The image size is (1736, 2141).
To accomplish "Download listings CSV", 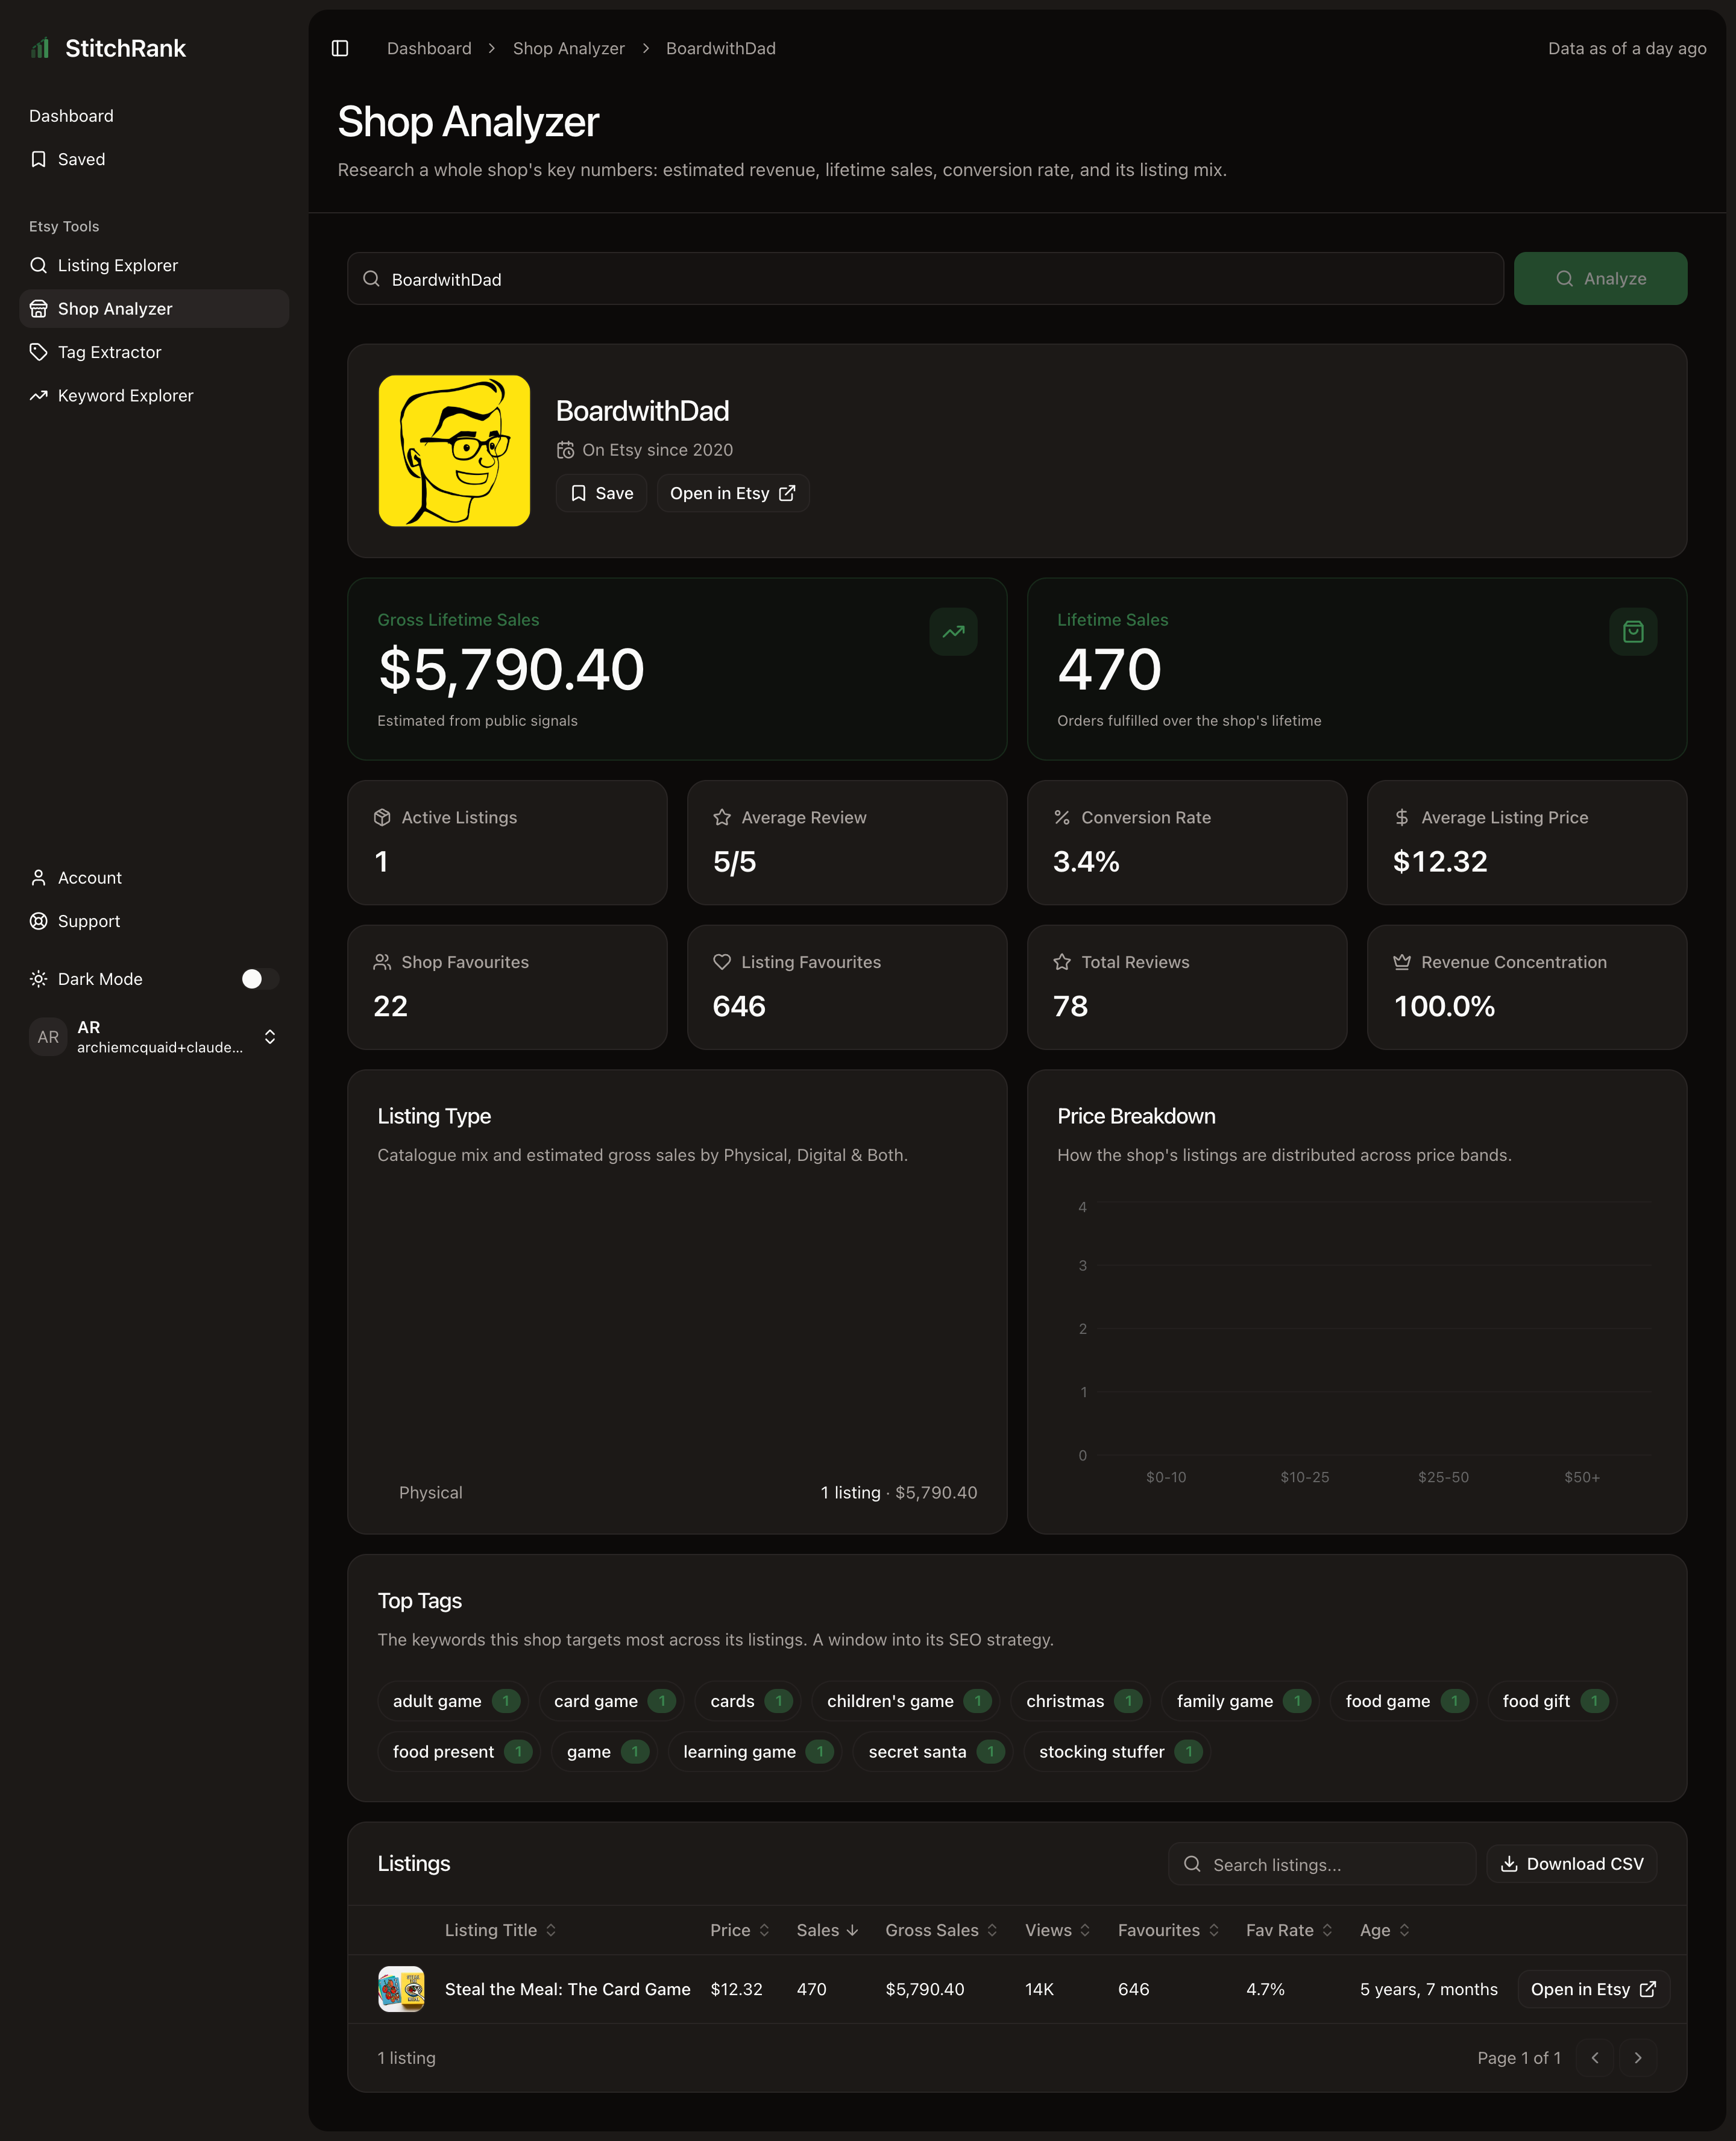I will point(1572,1864).
